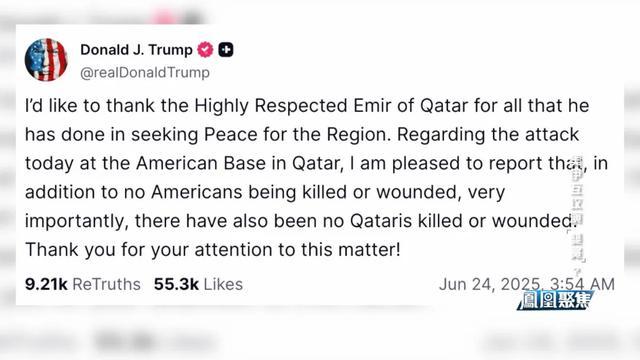View the 55.3k Likes list
The image size is (640, 360).
[x=198, y=284]
